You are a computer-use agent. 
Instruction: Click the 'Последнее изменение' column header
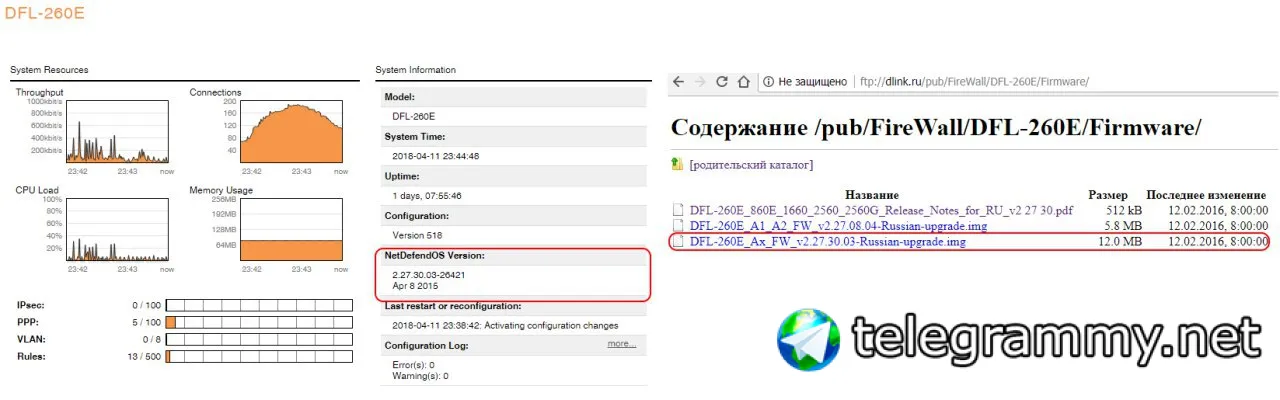(x=1207, y=195)
